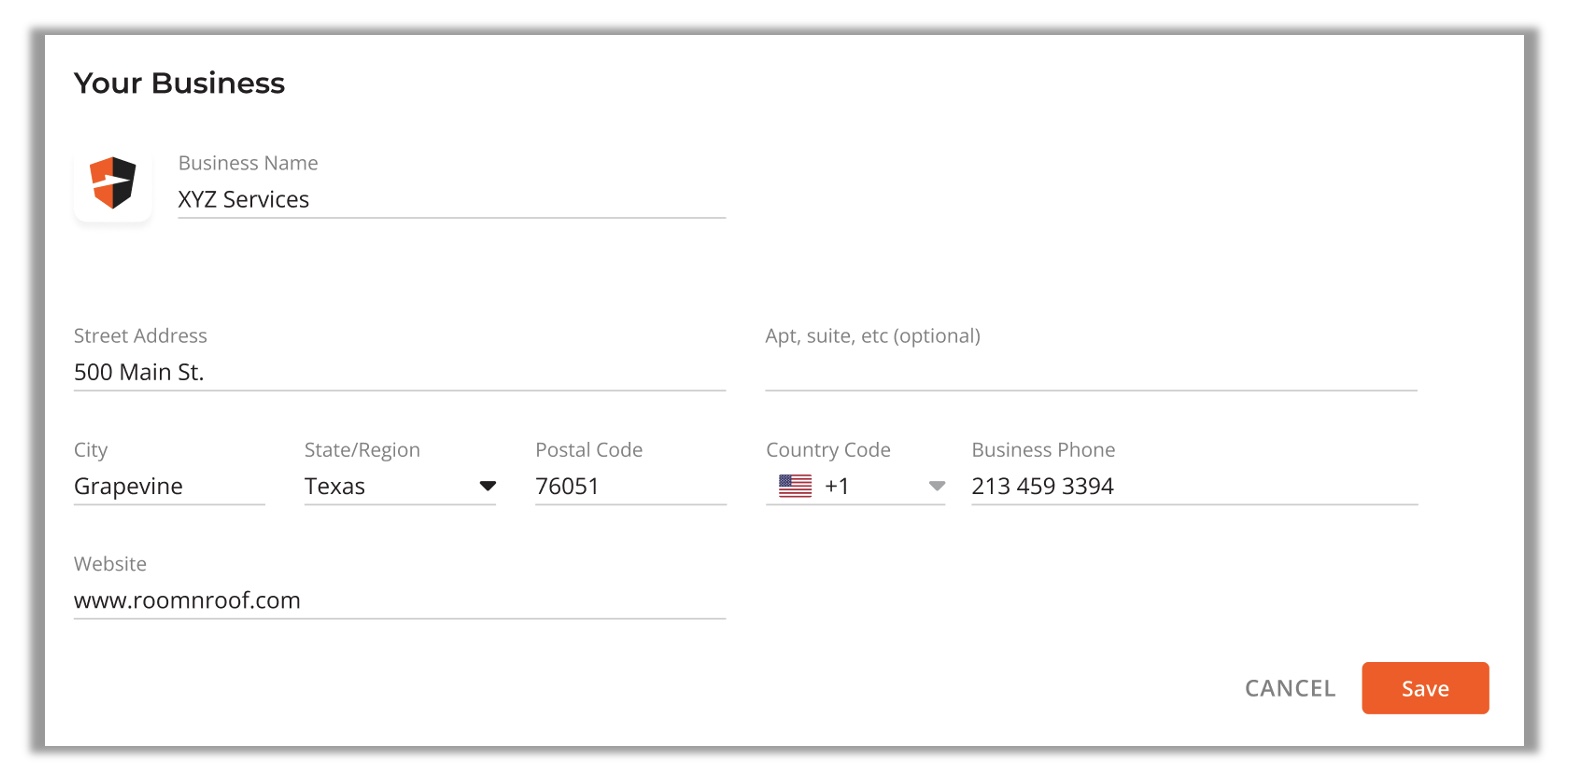The height and width of the screenshot is (782, 1578).
Task: Click the Country Code label
Action: pyautogui.click(x=828, y=450)
